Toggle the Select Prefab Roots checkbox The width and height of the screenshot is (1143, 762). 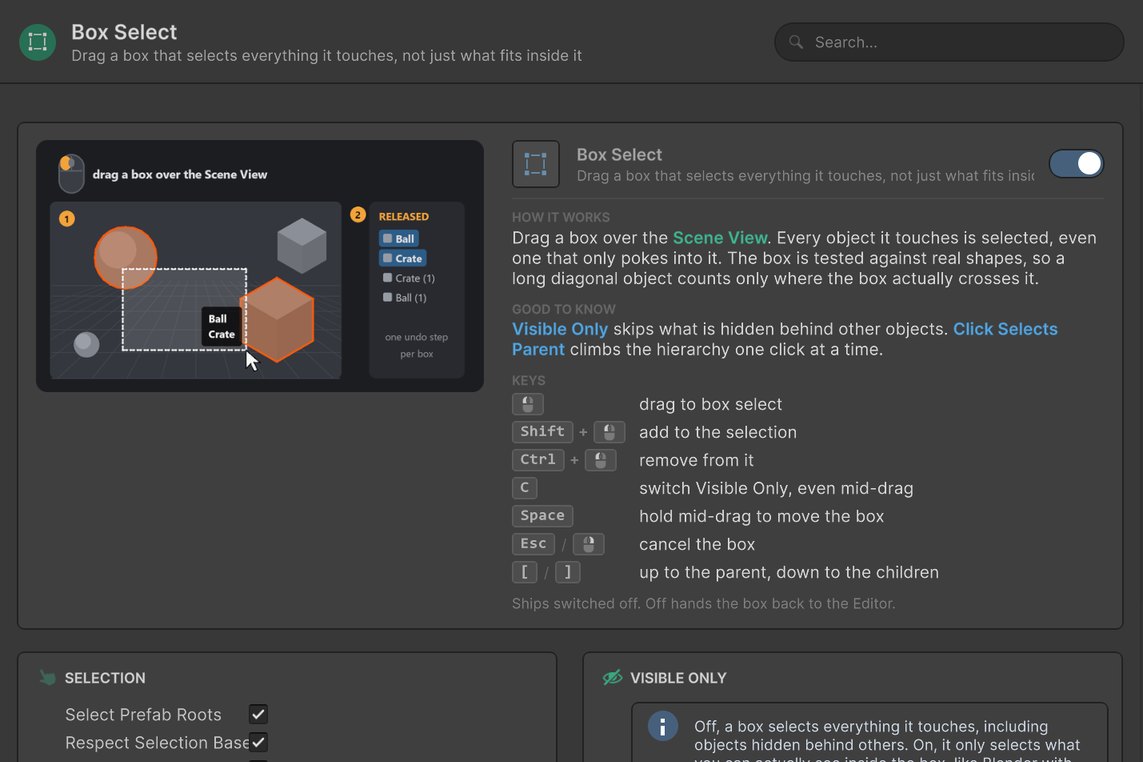coord(258,714)
